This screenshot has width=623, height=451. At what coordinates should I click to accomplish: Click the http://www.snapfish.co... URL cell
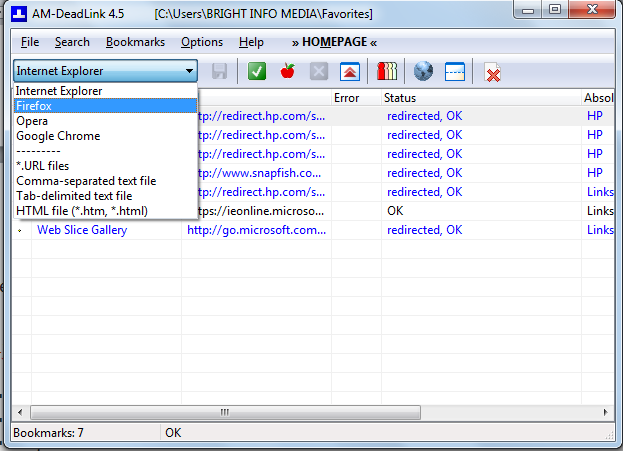[x=259, y=173]
